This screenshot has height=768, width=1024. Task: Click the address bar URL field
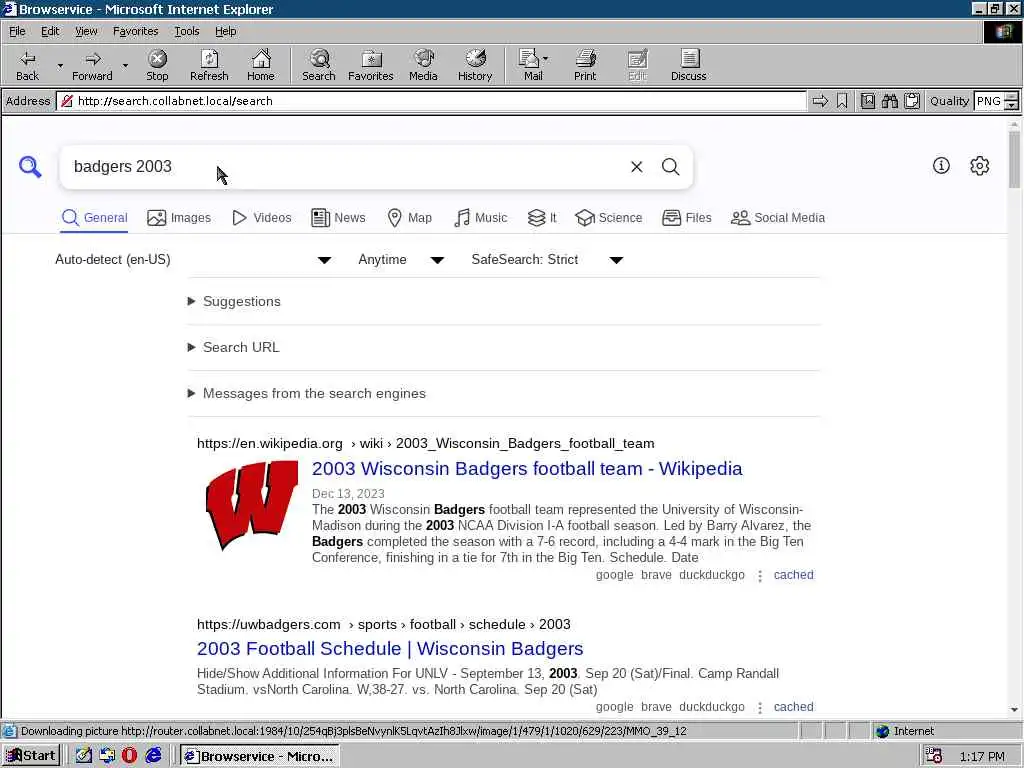431,101
